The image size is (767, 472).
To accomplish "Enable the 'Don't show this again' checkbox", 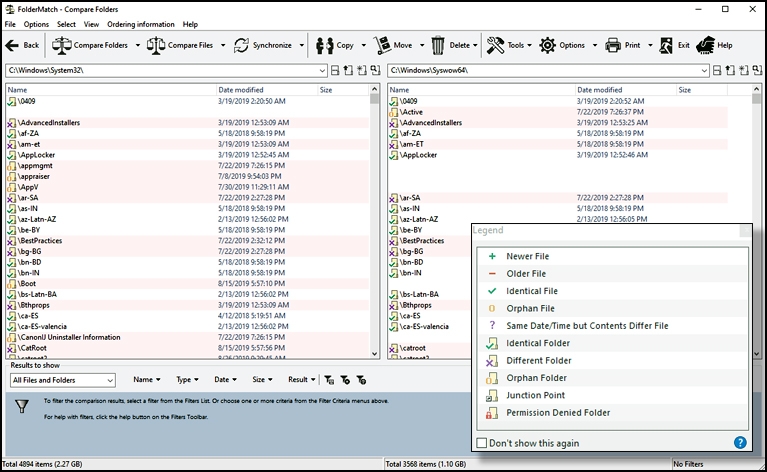I will (483, 443).
